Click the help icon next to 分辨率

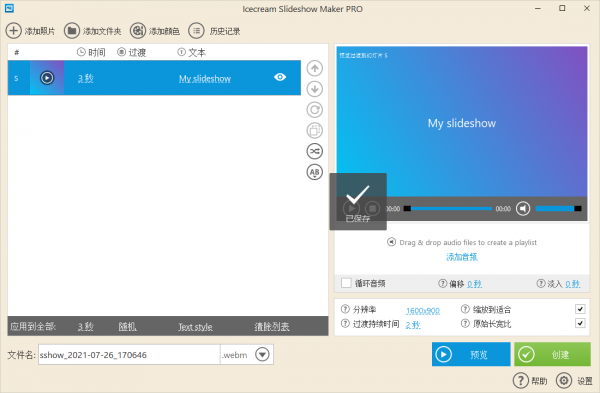345,309
